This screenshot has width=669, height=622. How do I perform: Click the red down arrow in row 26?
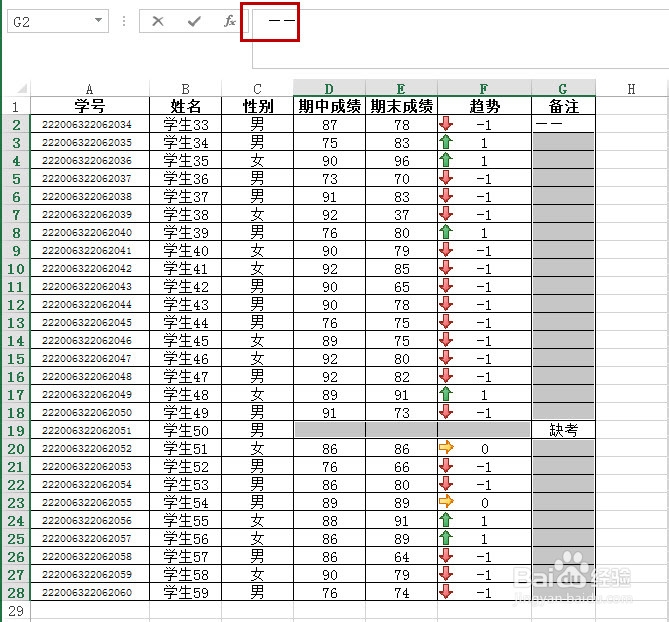[446, 555]
